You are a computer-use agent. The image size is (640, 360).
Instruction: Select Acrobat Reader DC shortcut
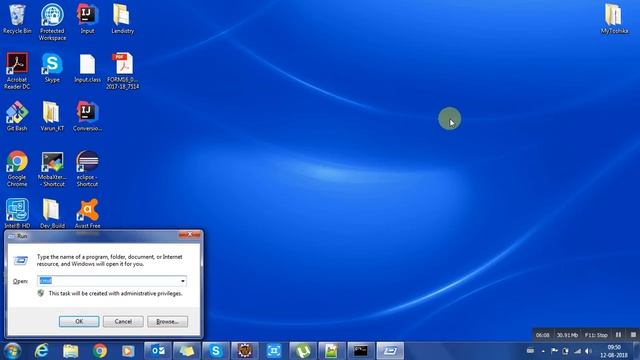click(x=17, y=71)
